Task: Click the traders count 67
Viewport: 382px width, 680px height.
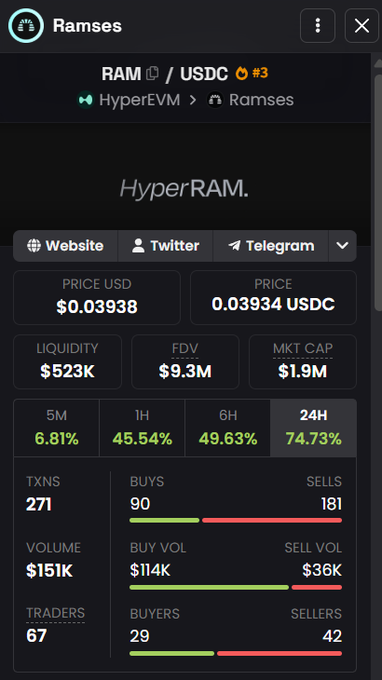Action: [x=36, y=636]
